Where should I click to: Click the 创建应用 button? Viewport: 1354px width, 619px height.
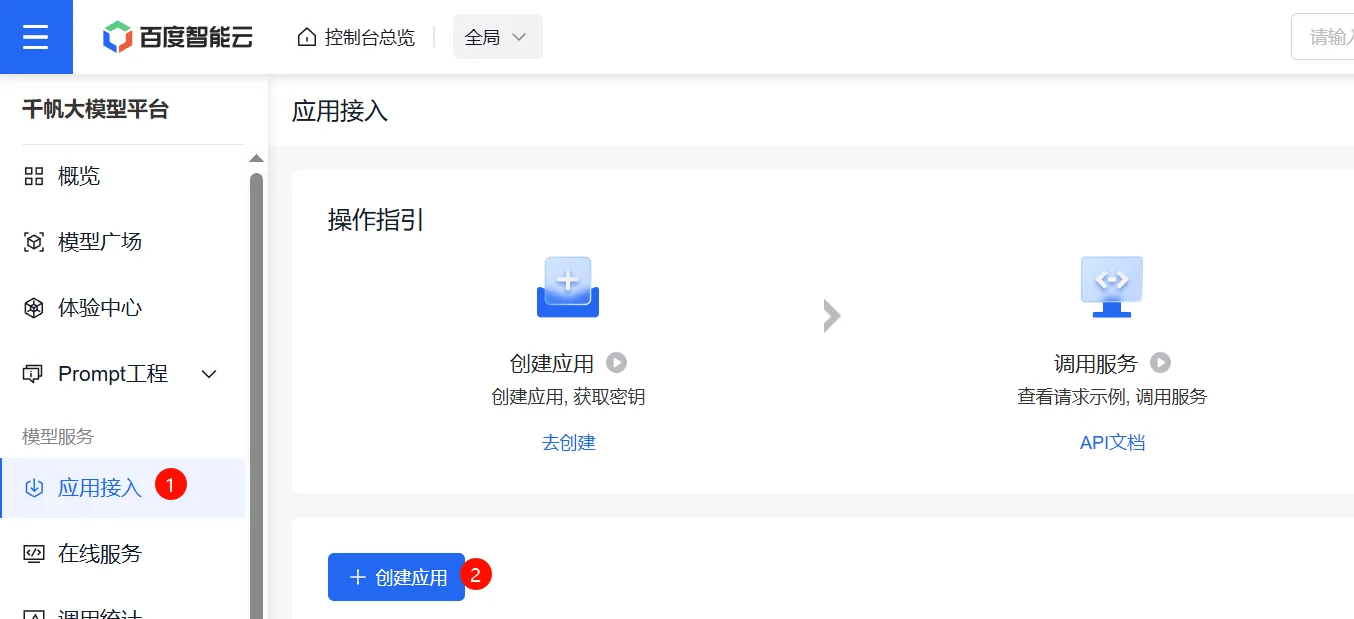pyautogui.click(x=396, y=576)
